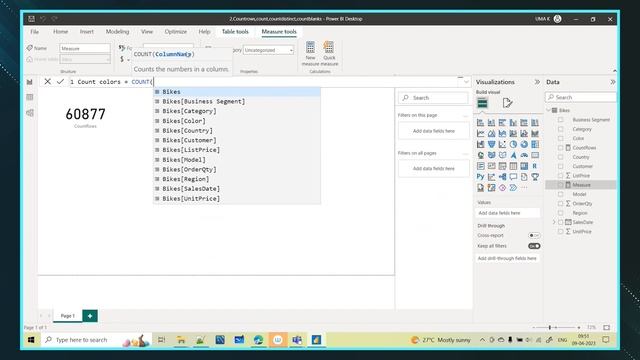Choose the ribbon chart visual
Screen dimensions: 640x360
click(535, 133)
